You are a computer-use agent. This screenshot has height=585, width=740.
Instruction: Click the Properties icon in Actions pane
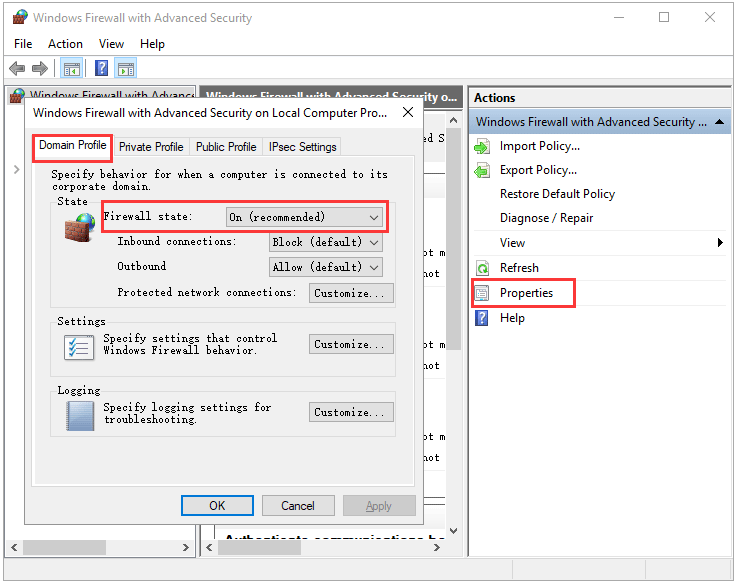pos(482,293)
